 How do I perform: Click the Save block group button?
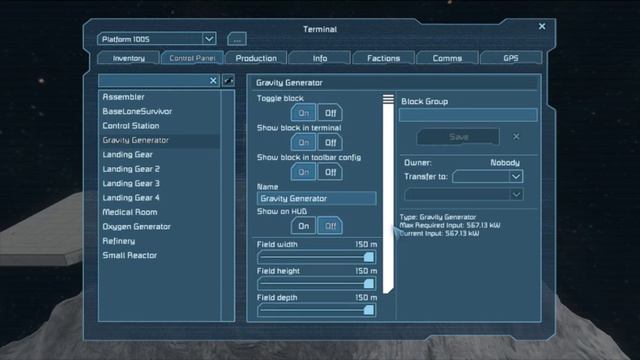point(458,137)
